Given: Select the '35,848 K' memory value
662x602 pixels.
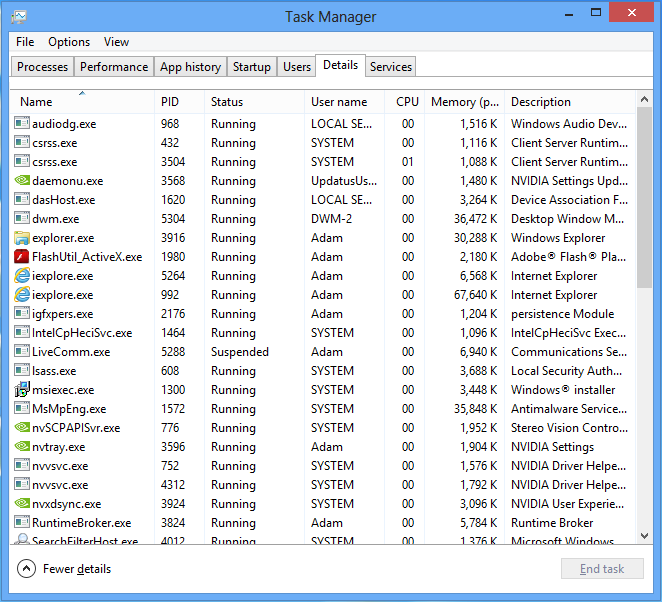Looking at the screenshot, I should click(x=475, y=409).
